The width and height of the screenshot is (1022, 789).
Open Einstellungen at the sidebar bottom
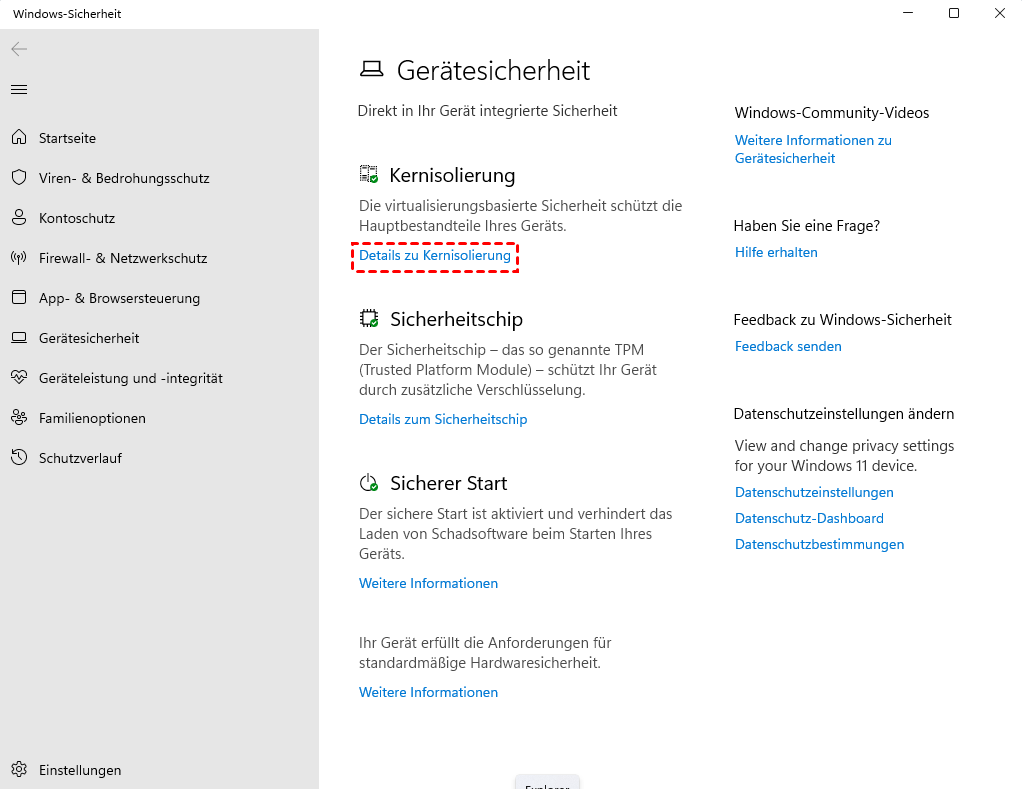(80, 770)
